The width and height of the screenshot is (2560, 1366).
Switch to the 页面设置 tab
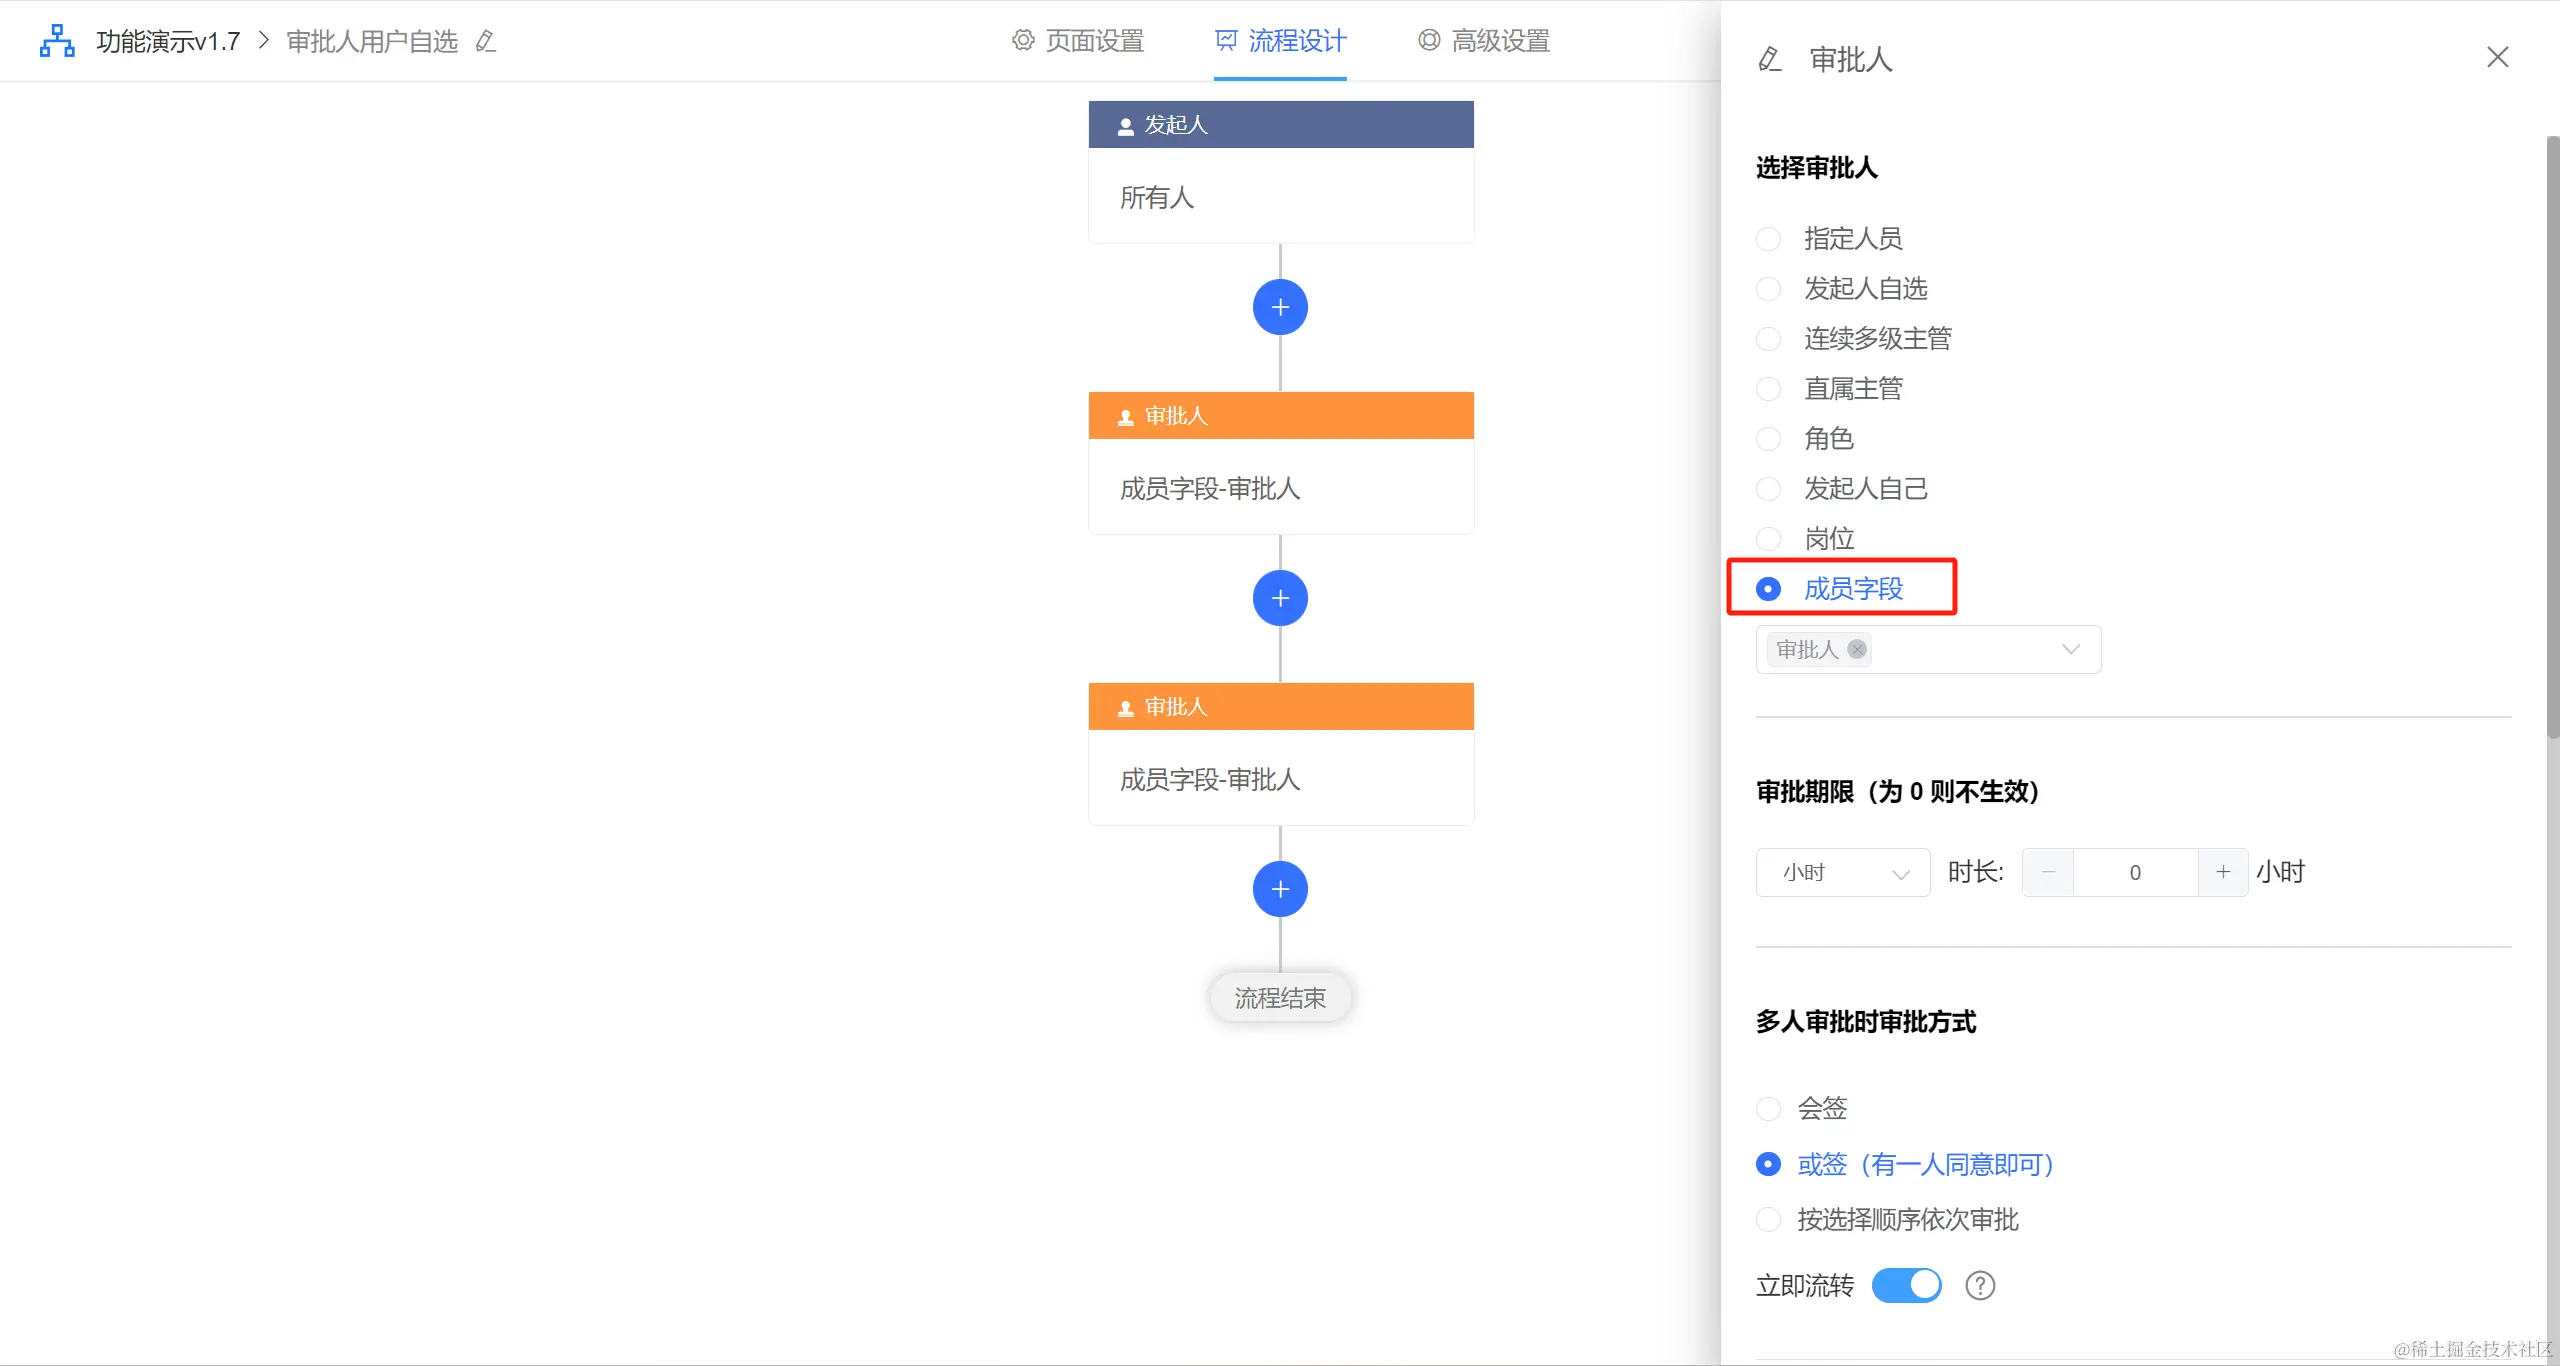coord(1078,41)
